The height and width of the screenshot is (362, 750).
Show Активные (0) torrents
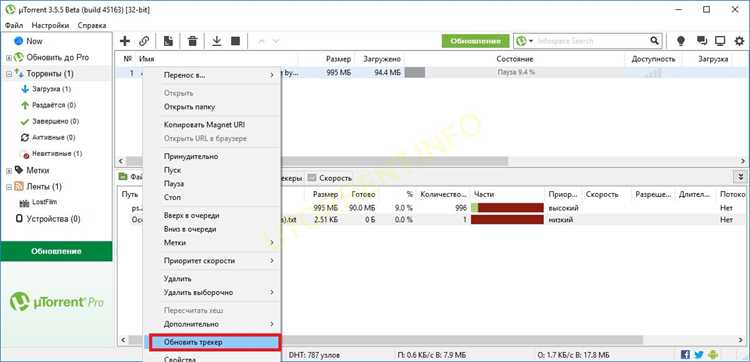[x=54, y=138]
